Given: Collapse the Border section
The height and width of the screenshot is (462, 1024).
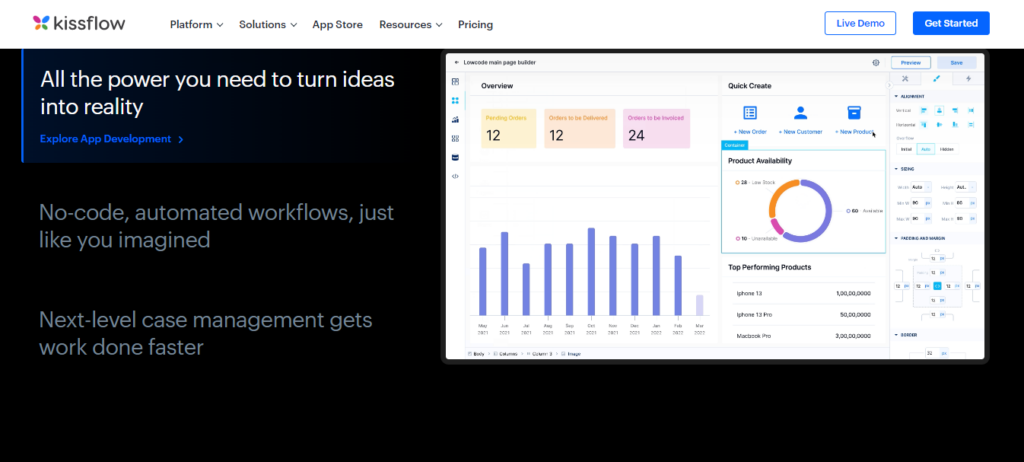Looking at the screenshot, I should point(896,335).
